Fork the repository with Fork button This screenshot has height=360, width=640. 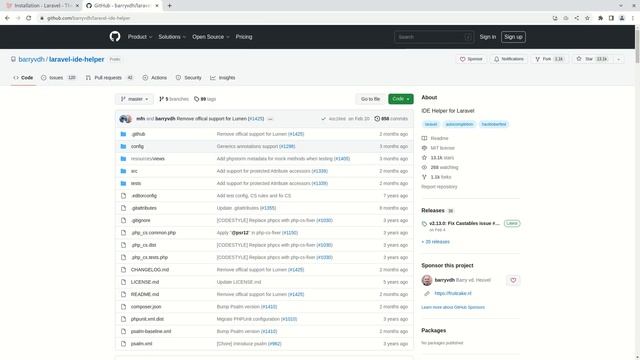tap(549, 59)
